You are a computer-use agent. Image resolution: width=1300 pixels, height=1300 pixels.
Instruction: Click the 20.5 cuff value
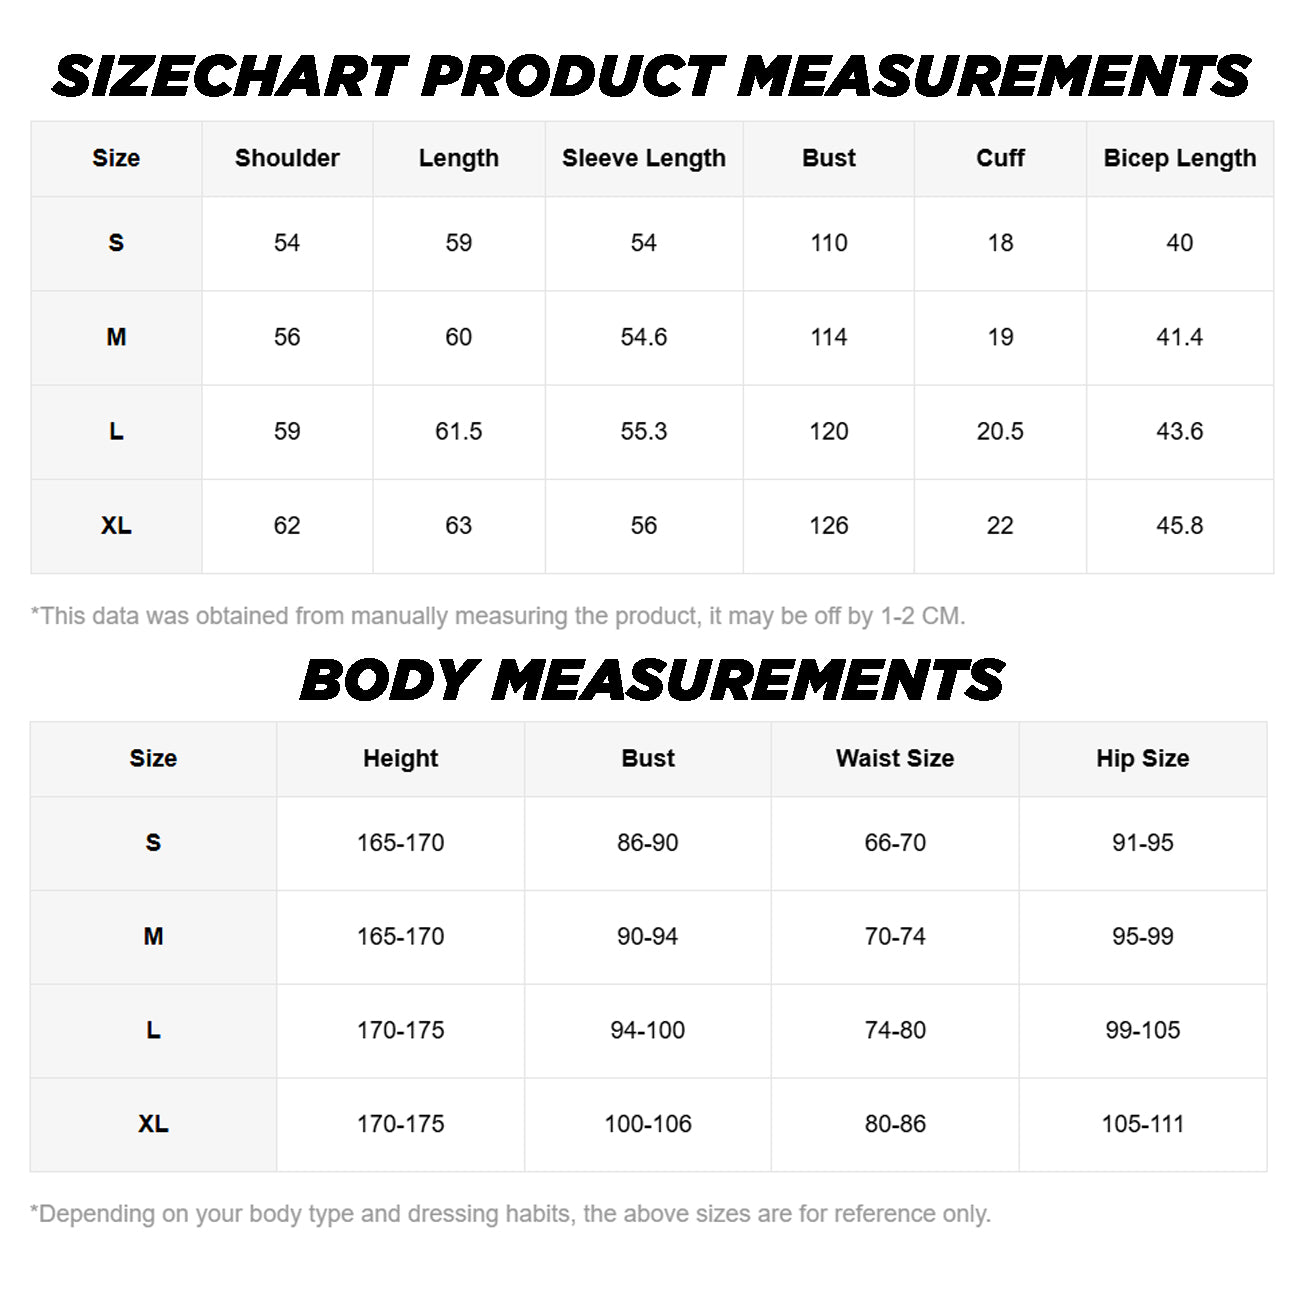pos(1000,431)
